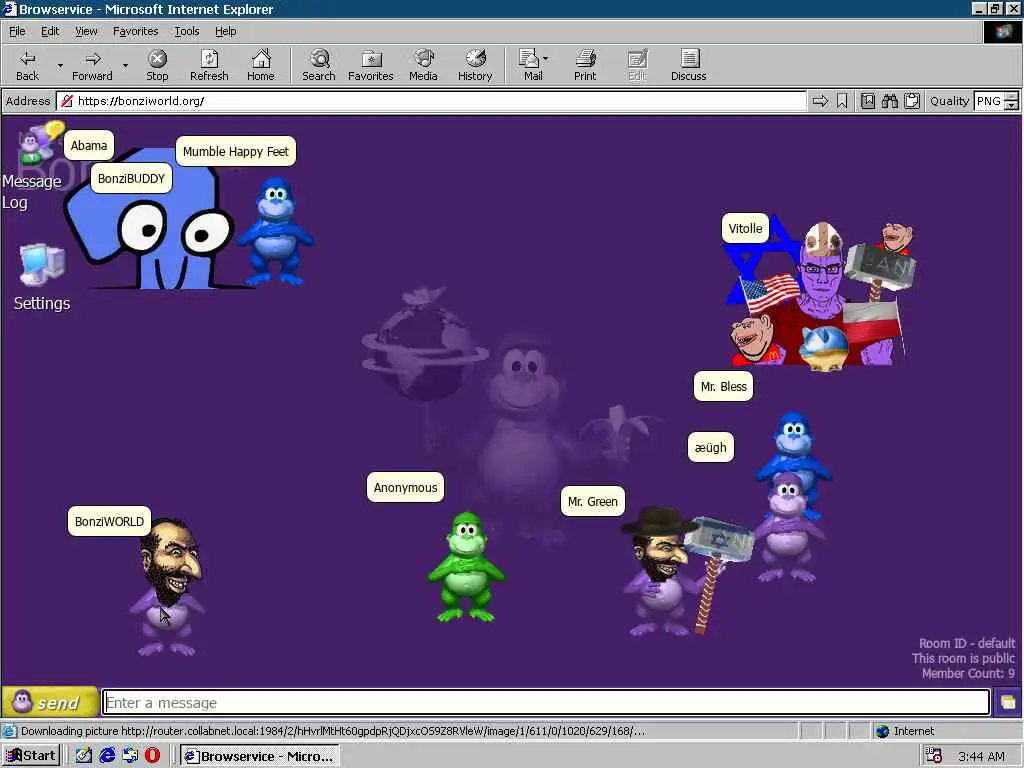Image resolution: width=1024 pixels, height=768 pixels.
Task: Open BonziWORLD Settings icon
Action: coord(42,277)
